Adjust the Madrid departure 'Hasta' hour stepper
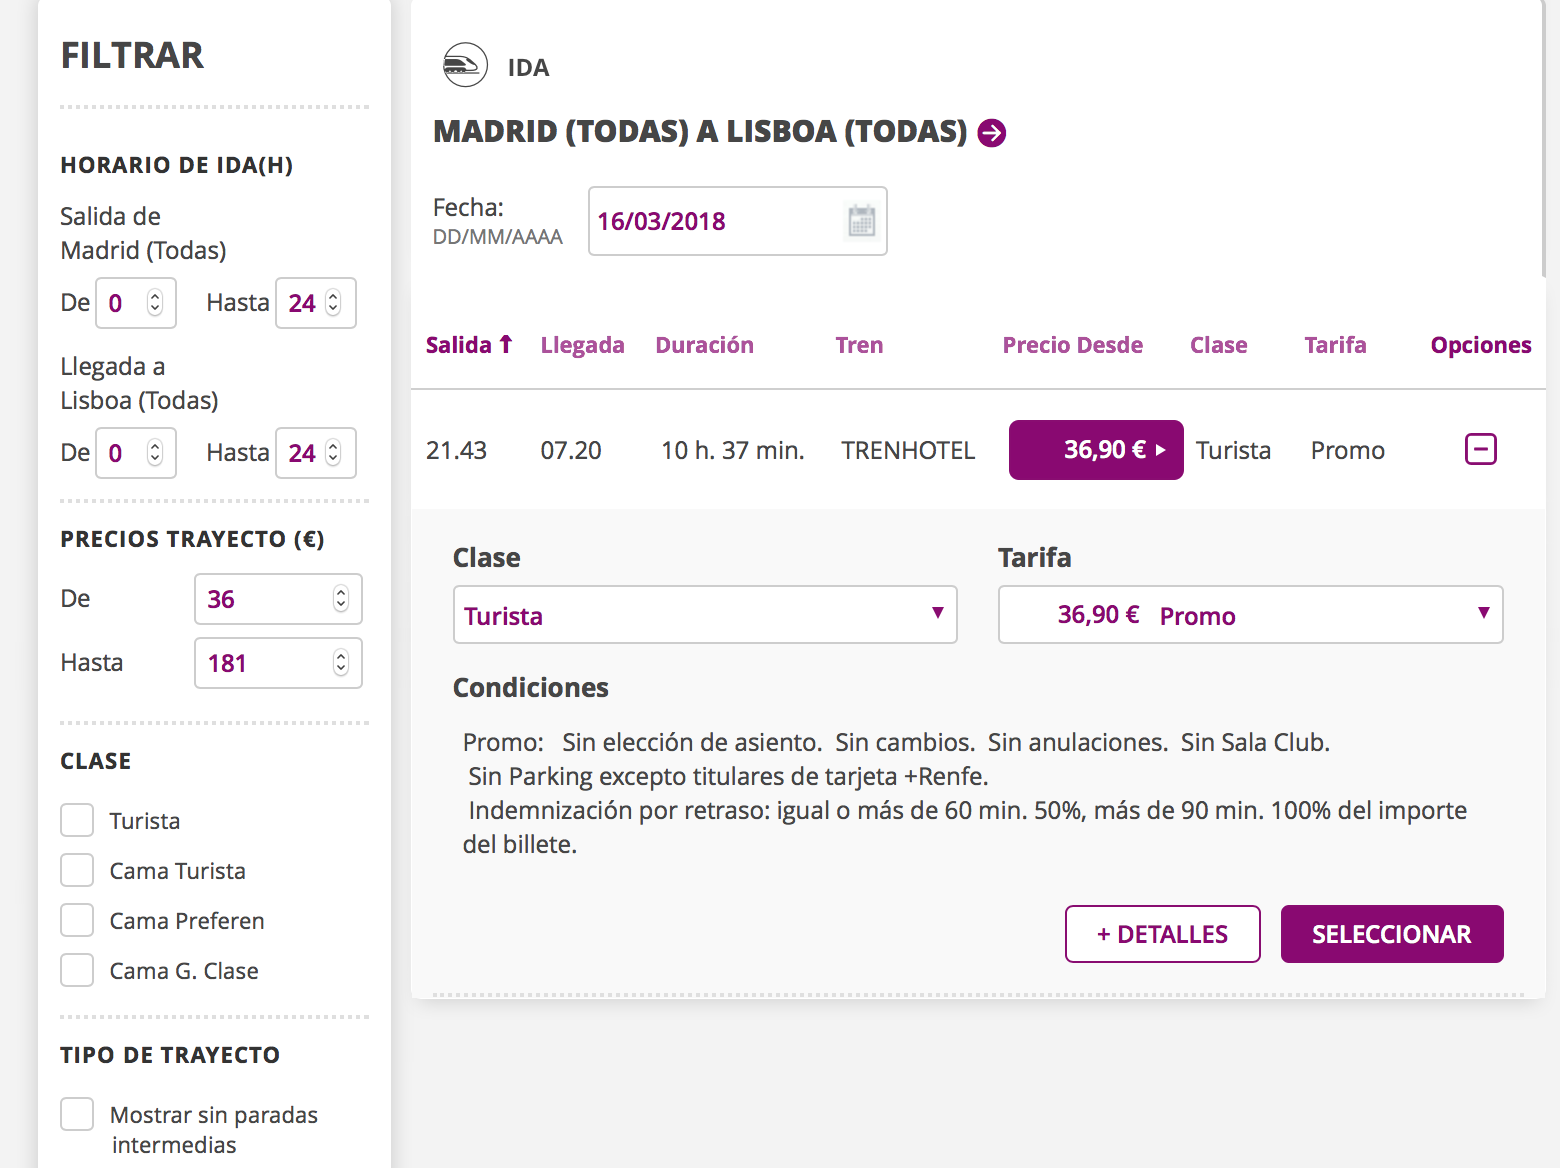 (333, 303)
